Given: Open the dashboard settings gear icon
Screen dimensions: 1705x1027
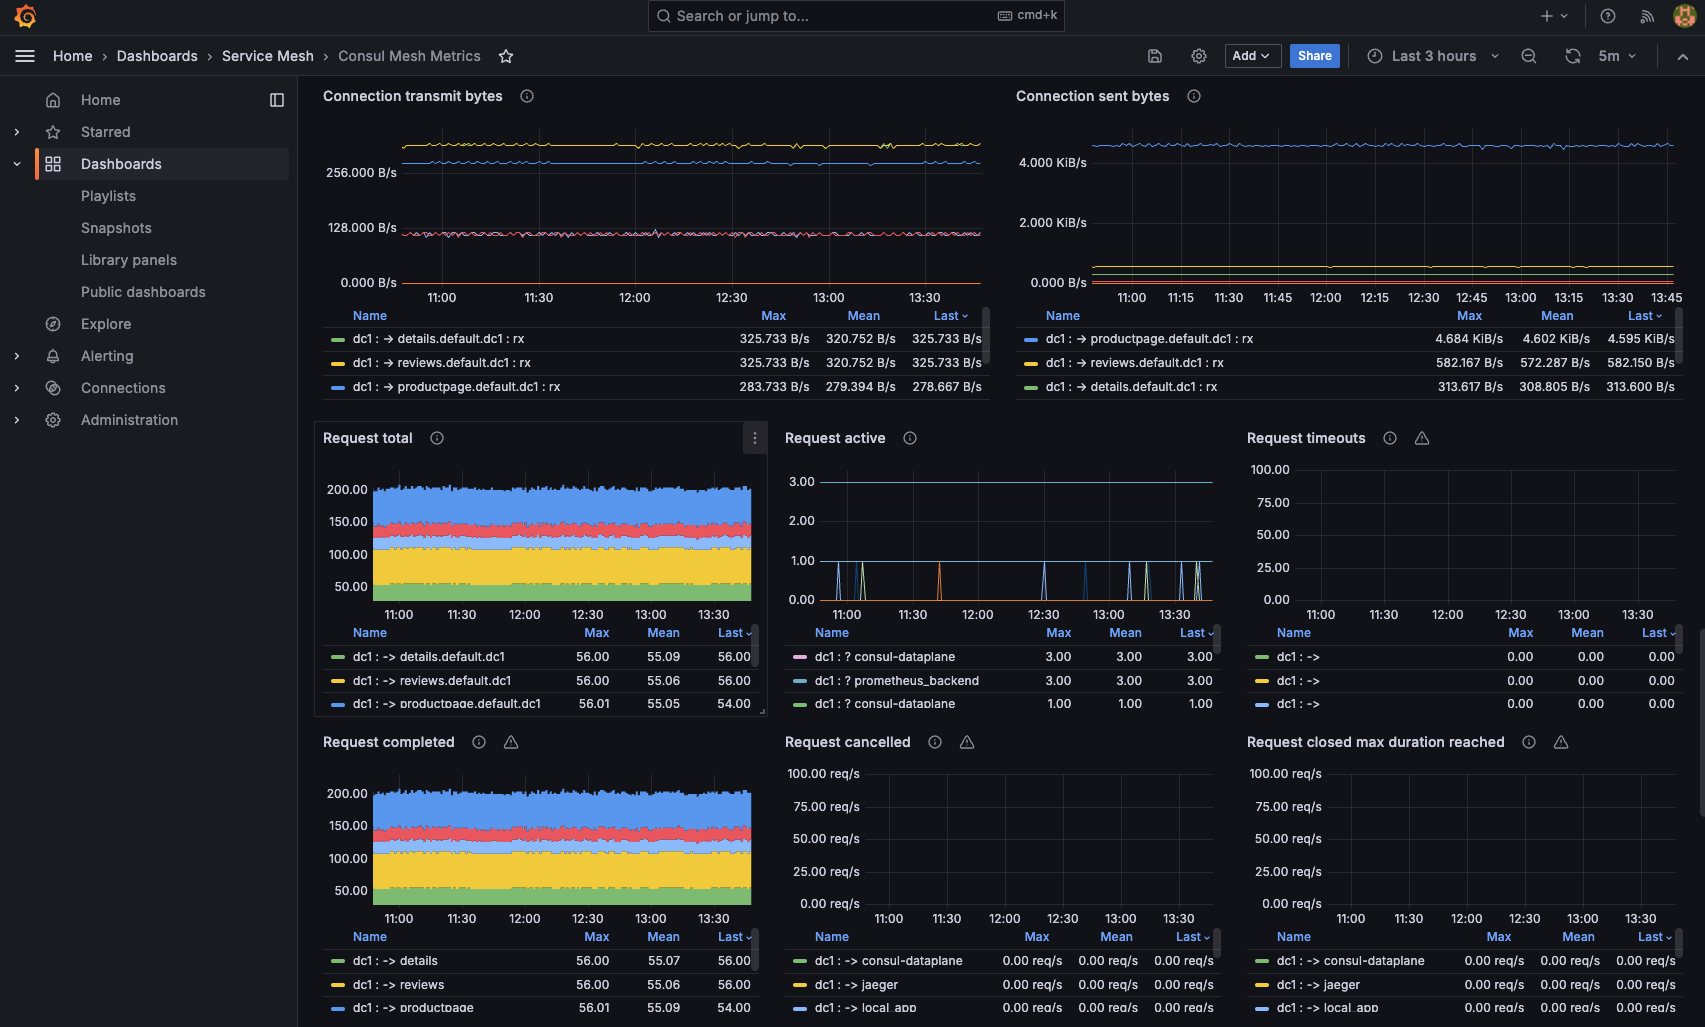Looking at the screenshot, I should coord(1199,56).
